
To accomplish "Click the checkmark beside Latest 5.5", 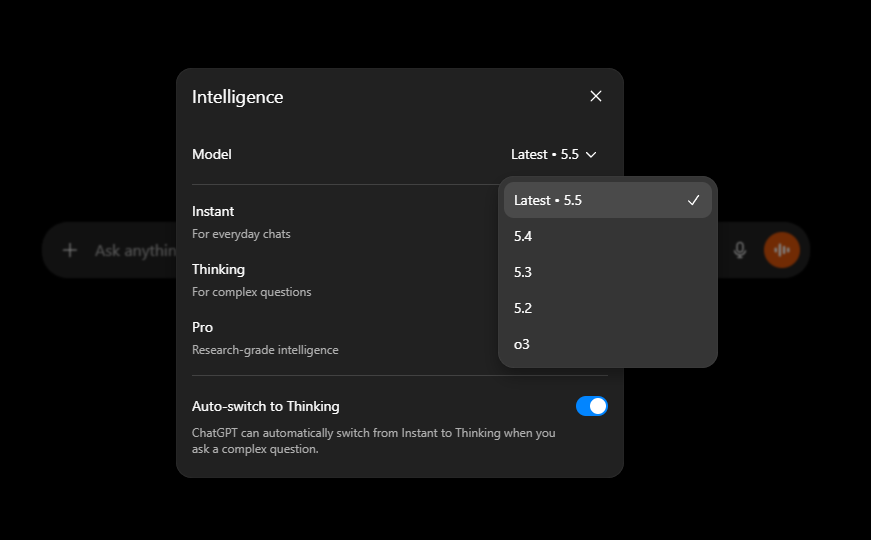I will (x=693, y=200).
